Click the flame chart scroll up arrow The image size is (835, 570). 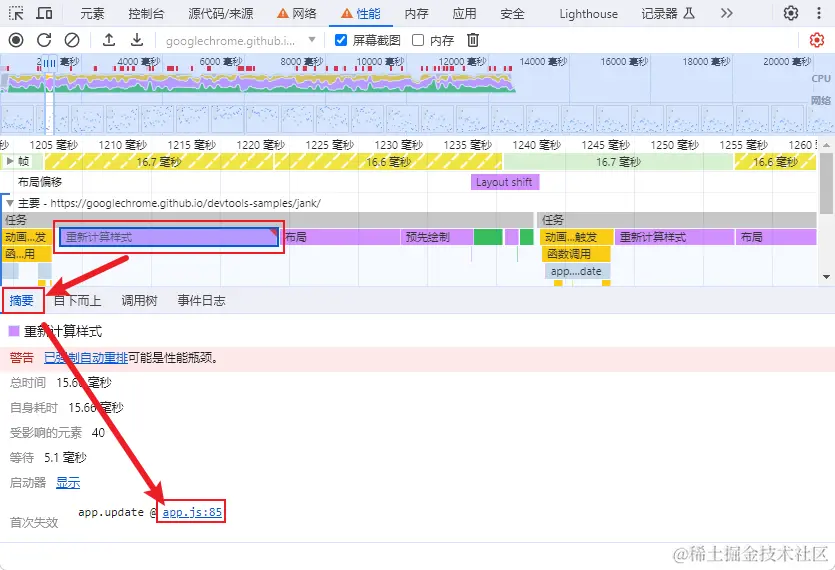click(826, 145)
